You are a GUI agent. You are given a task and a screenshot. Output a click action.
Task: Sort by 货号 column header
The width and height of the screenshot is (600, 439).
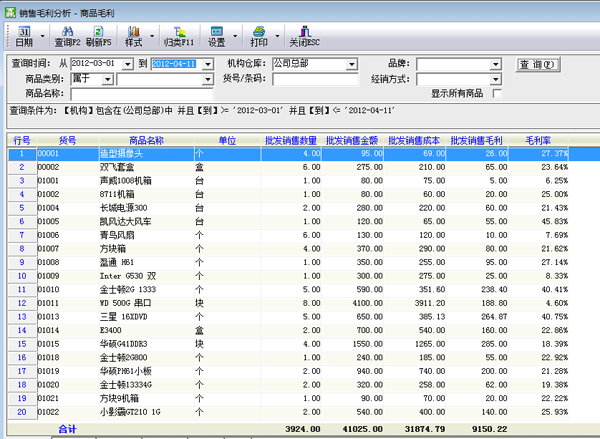(x=68, y=140)
